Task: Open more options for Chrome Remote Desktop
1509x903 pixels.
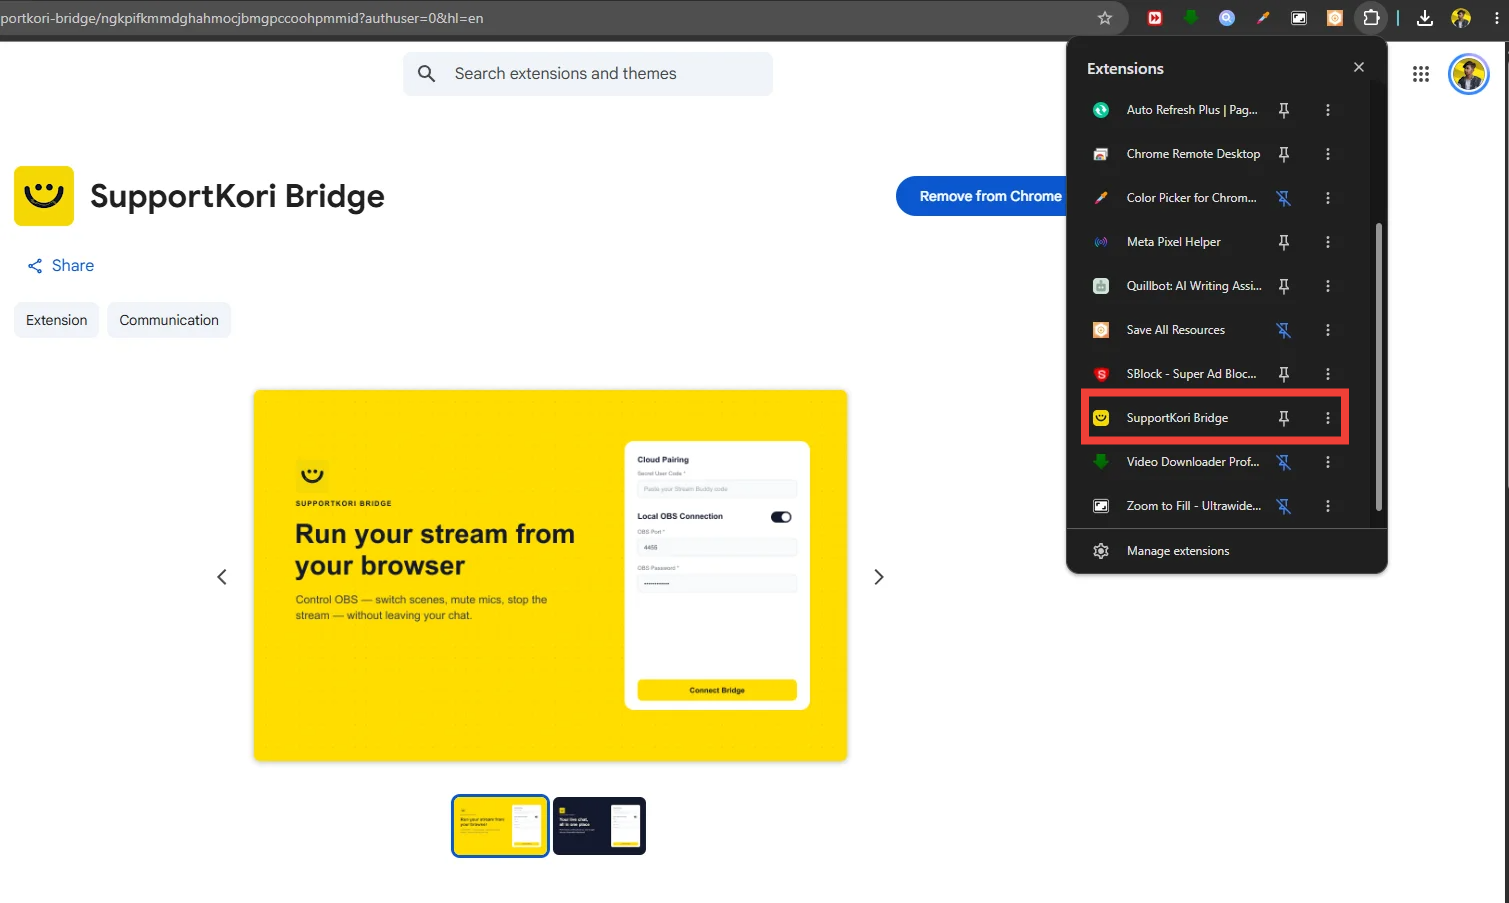Action: tap(1328, 154)
